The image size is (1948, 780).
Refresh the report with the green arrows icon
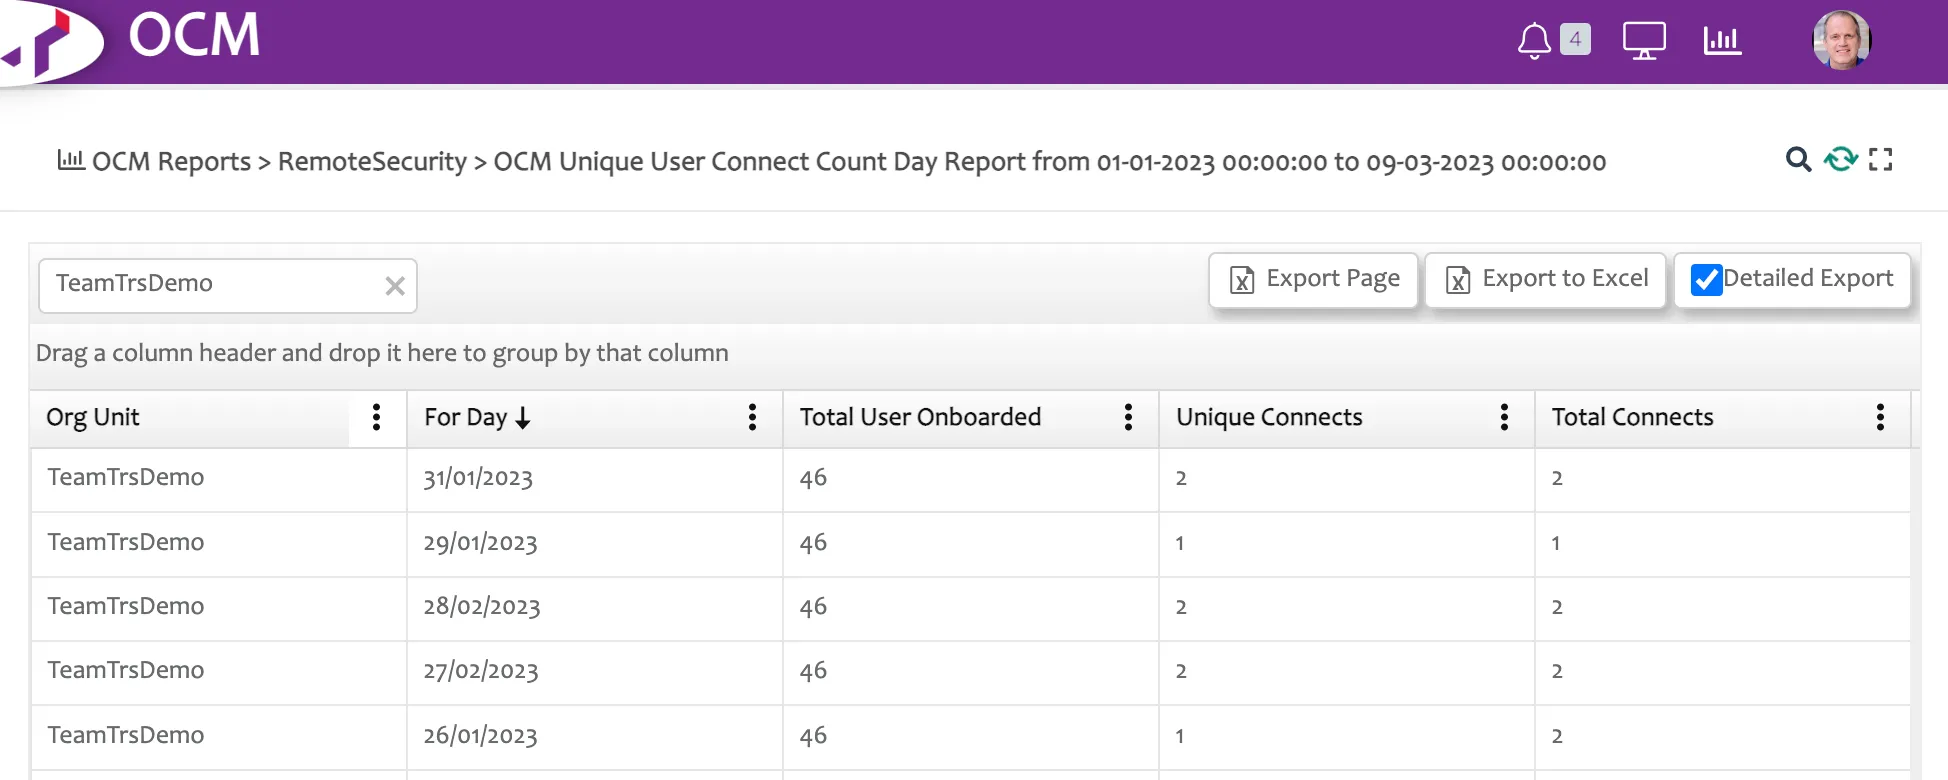[1840, 159]
